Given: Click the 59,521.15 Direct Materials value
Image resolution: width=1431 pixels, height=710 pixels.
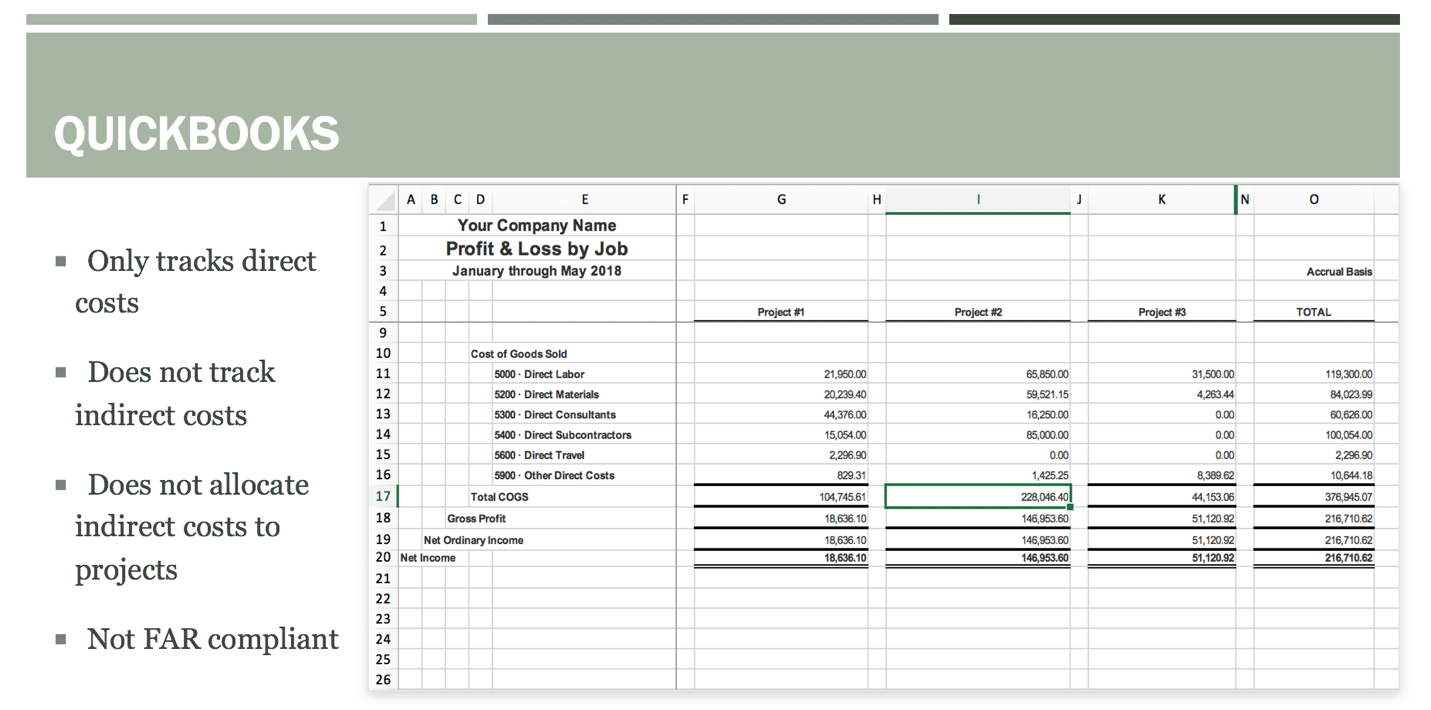Looking at the screenshot, I should pos(1046,394).
